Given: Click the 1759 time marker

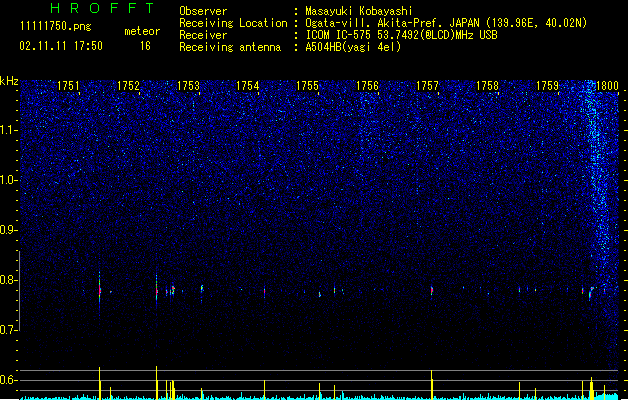Looking at the screenshot, I should coord(547,86).
